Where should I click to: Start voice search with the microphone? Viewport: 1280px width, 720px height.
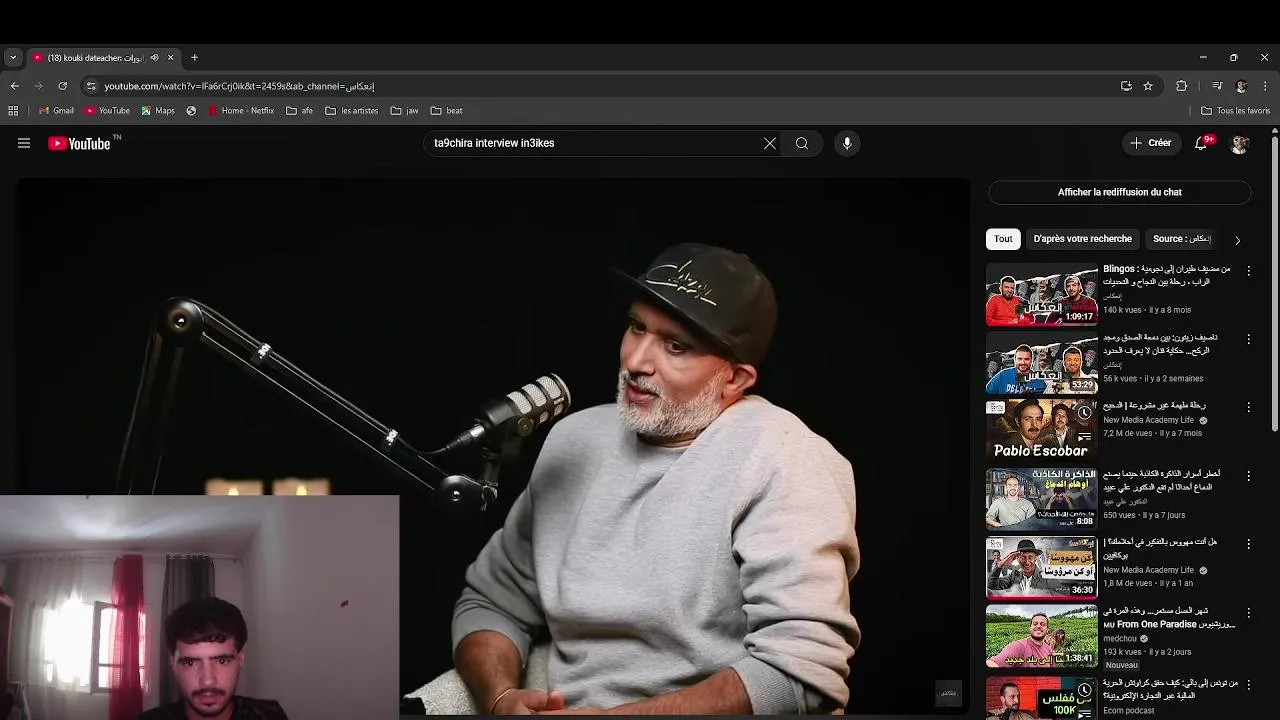point(847,143)
